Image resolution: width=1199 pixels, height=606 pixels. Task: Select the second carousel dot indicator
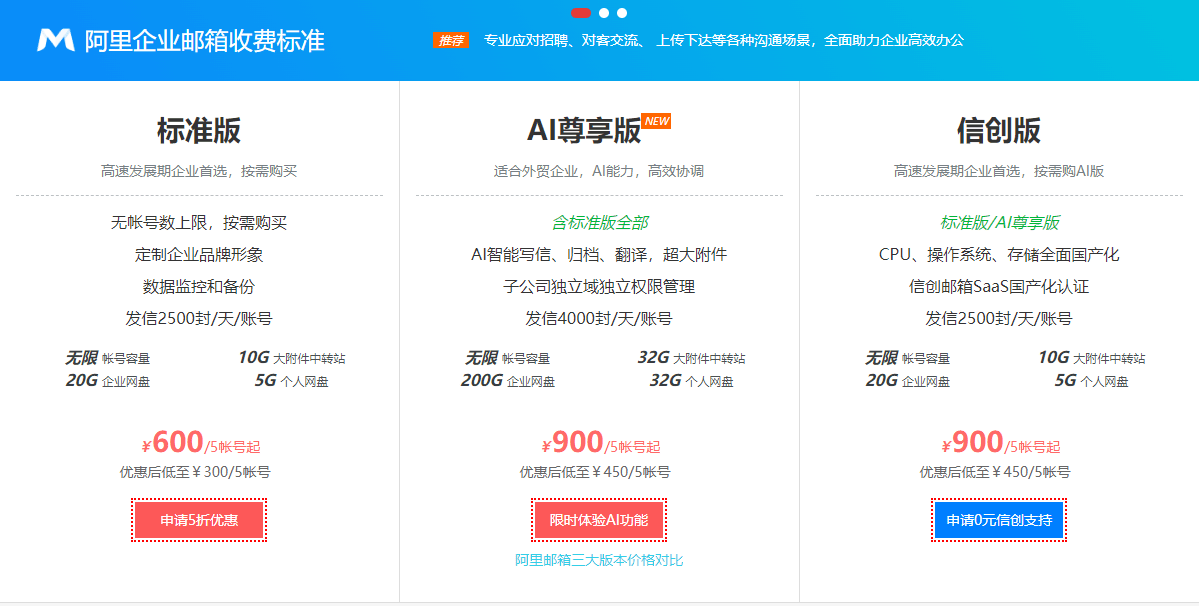point(604,13)
